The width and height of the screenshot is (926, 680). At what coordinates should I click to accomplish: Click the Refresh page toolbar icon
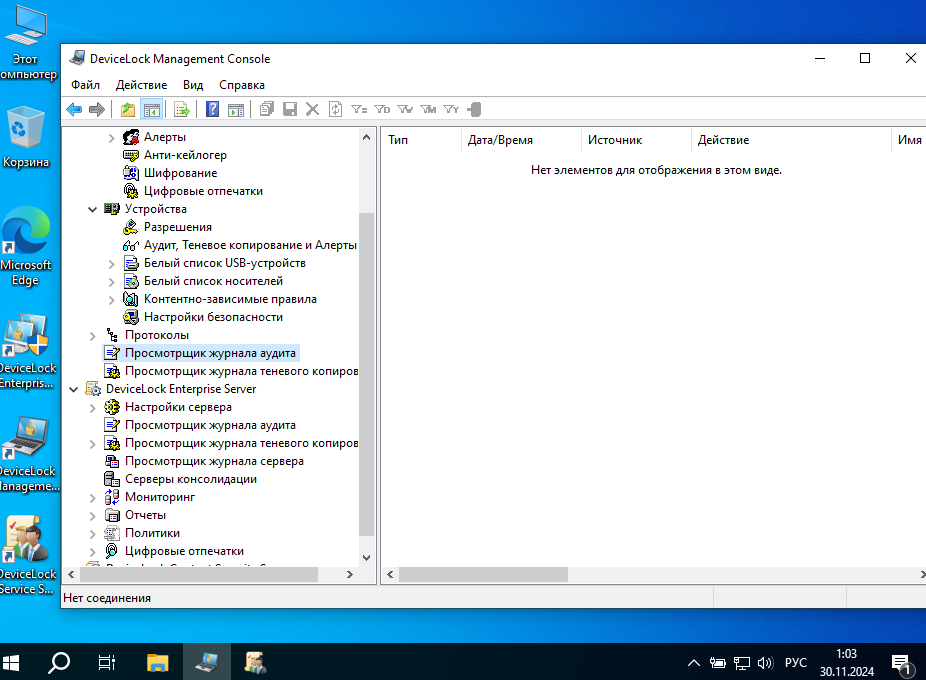click(335, 109)
